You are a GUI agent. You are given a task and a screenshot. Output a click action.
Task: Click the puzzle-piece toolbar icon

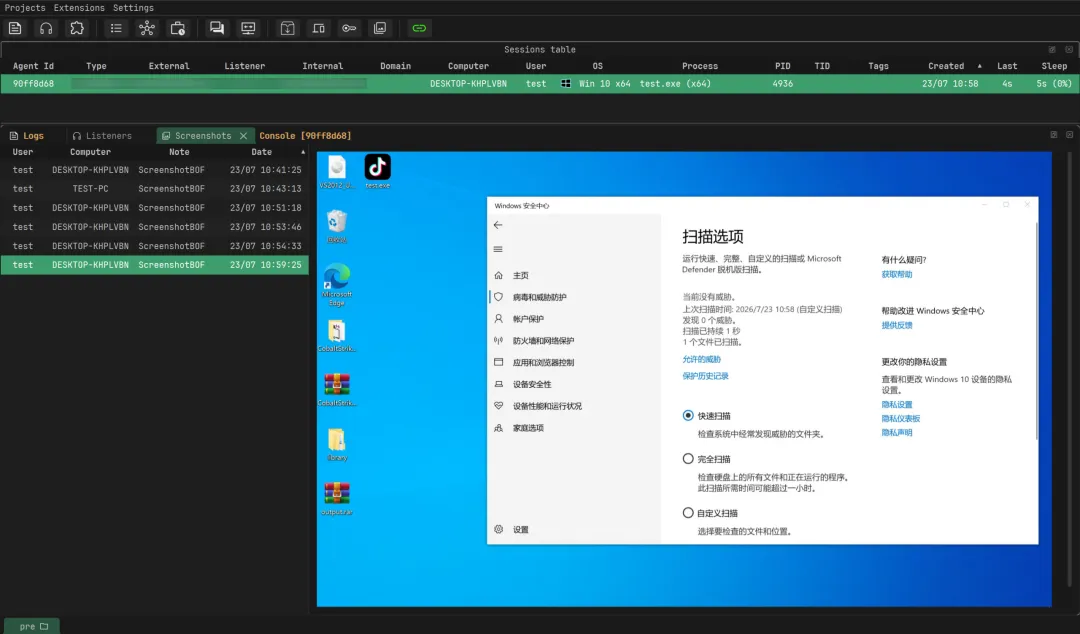pos(77,28)
